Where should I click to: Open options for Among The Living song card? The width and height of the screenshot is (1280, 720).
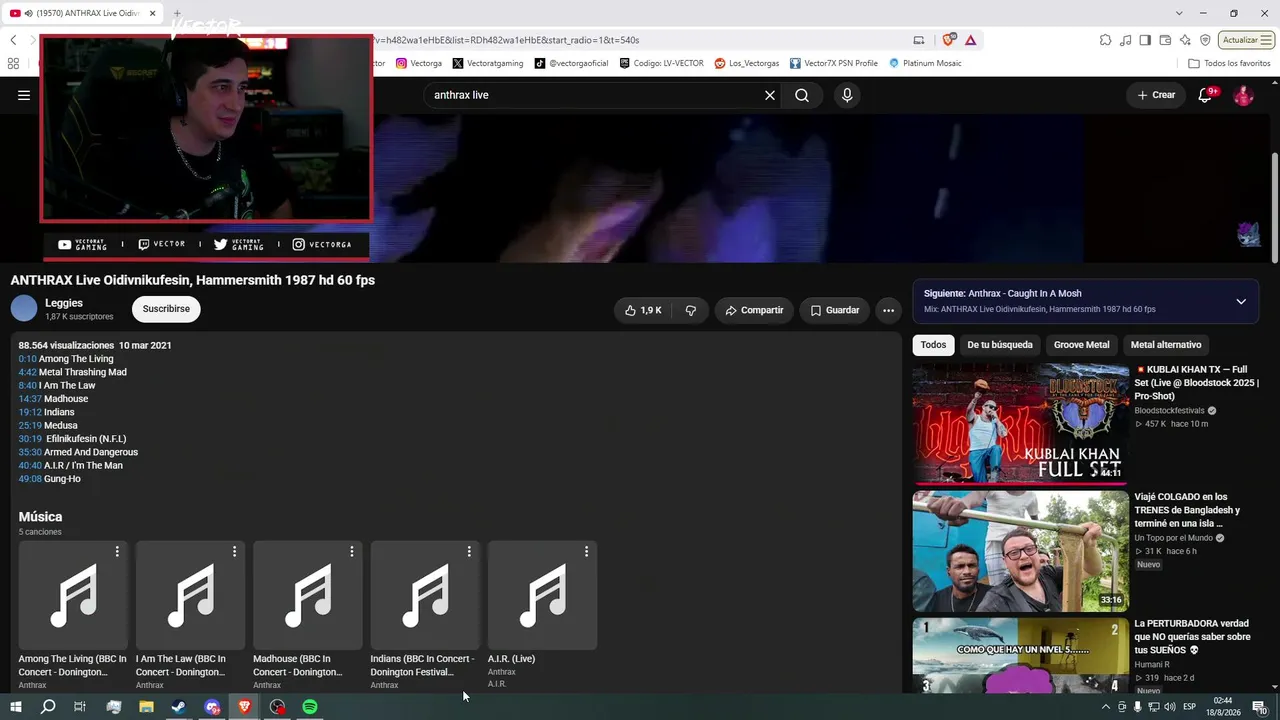[x=117, y=552]
